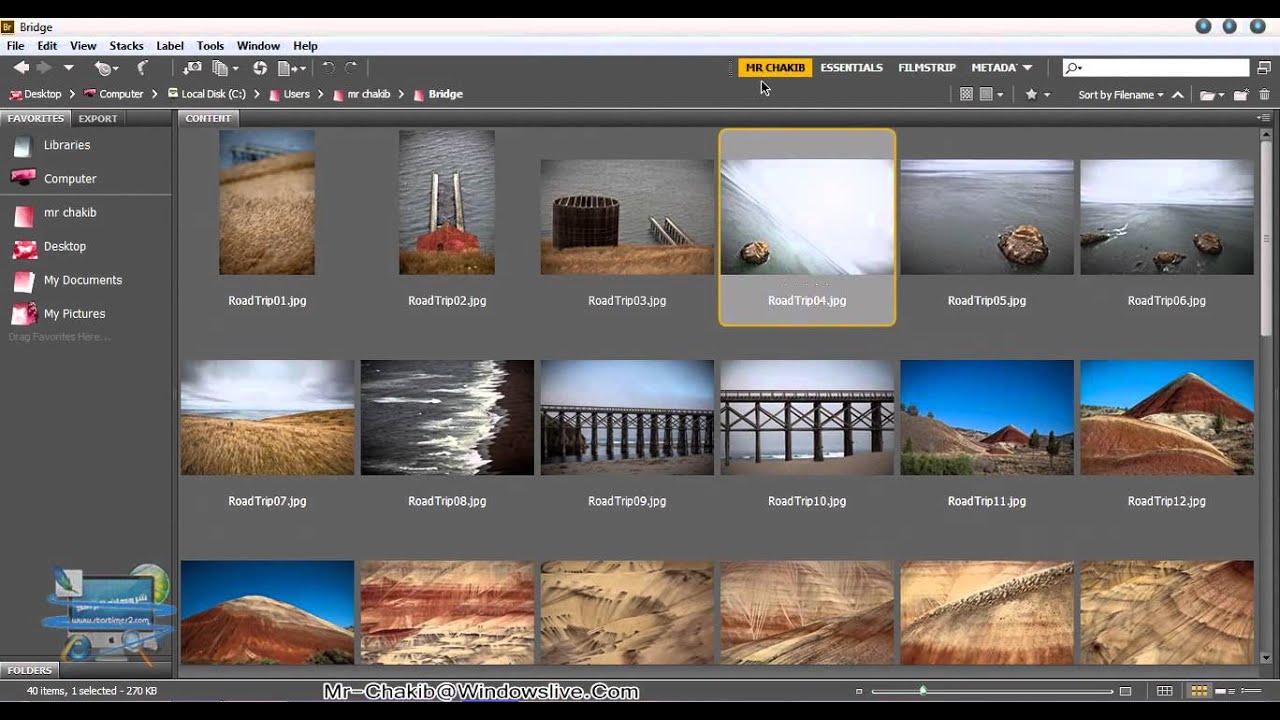Click the trash delete item icon
The width and height of the screenshot is (1280, 720).
(1264, 95)
